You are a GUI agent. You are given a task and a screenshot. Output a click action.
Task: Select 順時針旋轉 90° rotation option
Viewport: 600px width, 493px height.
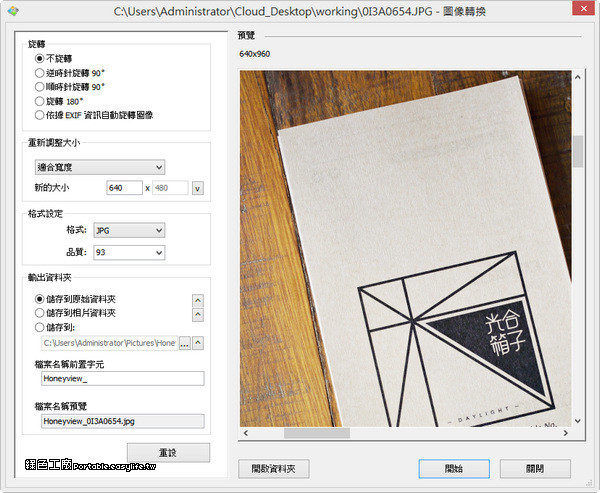coord(69,87)
